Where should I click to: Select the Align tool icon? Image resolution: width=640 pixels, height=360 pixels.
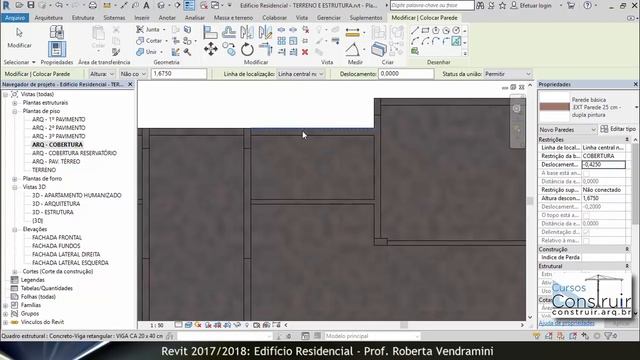210,32
